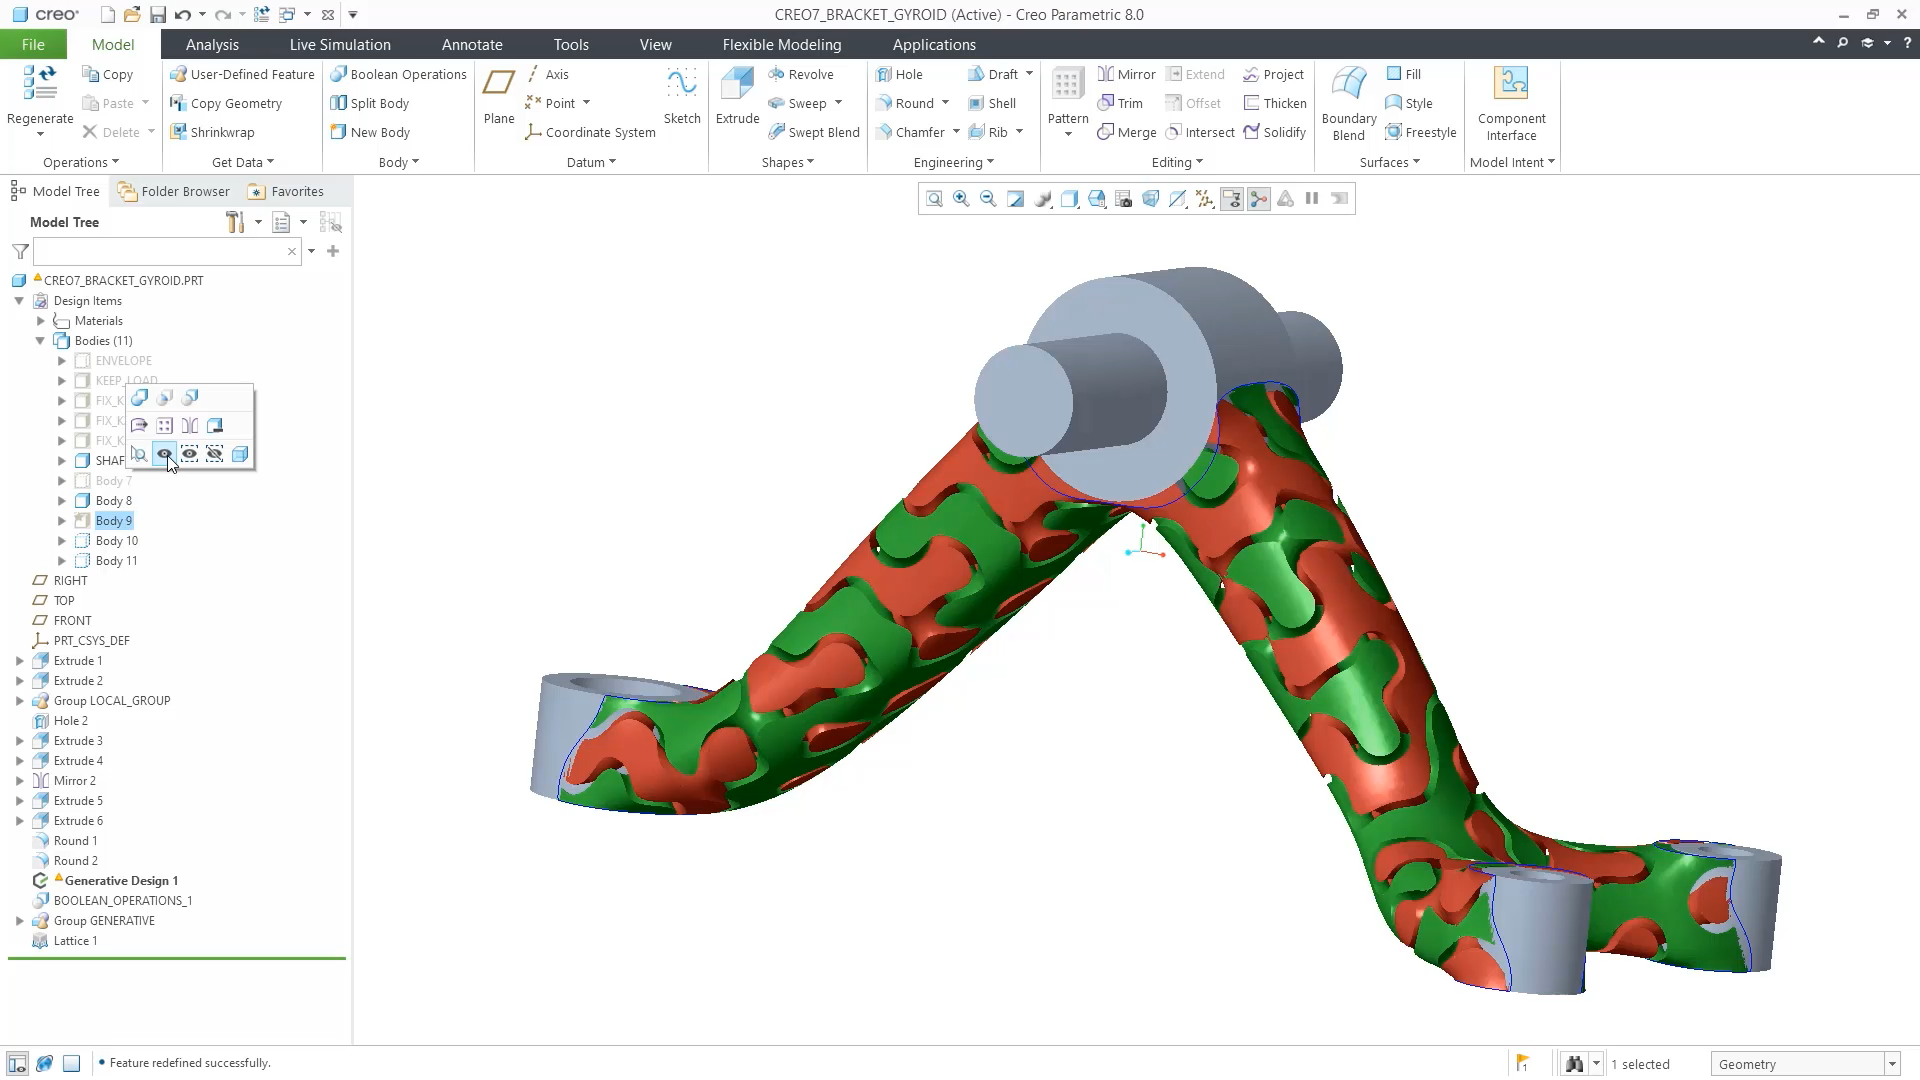
Task: Open the model tree settings icon
Action: pos(235,222)
